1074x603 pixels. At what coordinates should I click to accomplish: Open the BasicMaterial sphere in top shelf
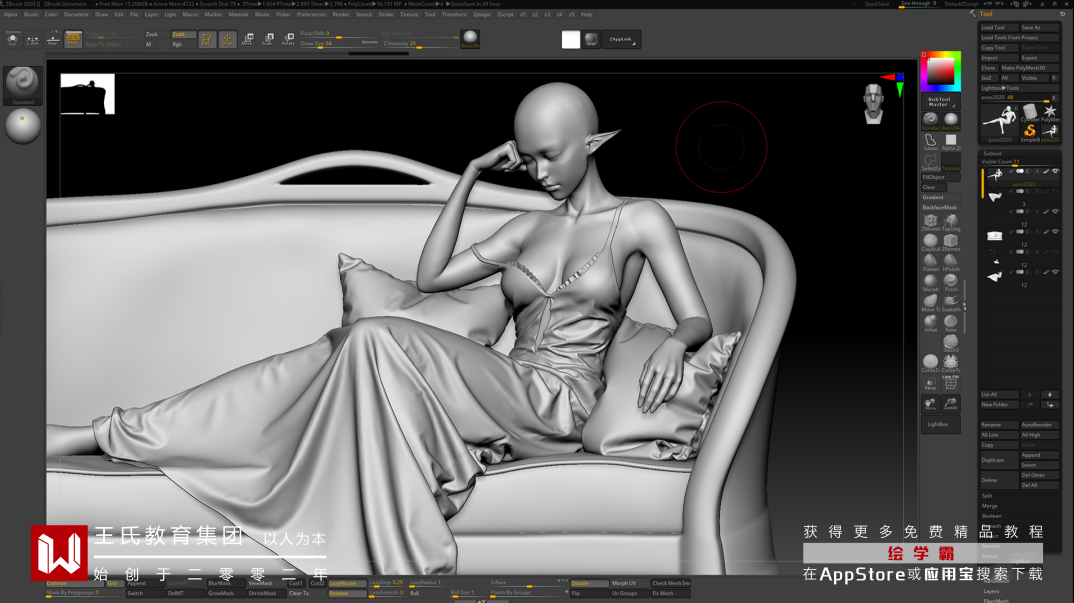pyautogui.click(x=470, y=38)
